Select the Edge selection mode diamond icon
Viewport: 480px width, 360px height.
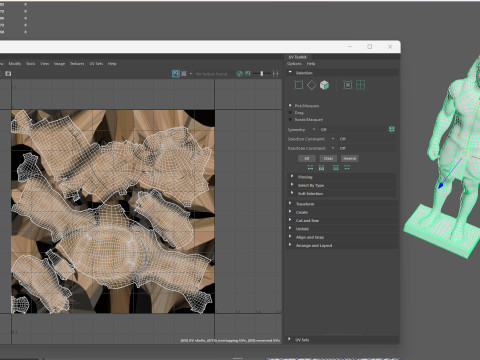pyautogui.click(x=311, y=85)
